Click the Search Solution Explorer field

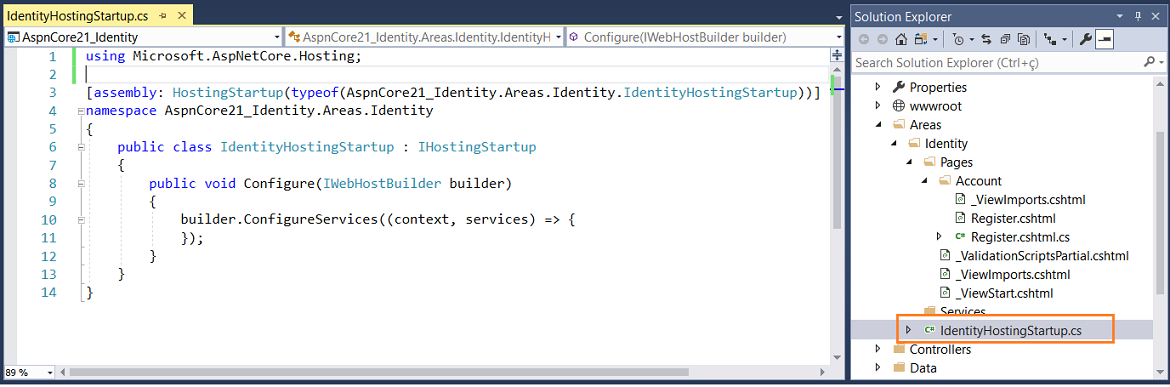(x=997, y=63)
